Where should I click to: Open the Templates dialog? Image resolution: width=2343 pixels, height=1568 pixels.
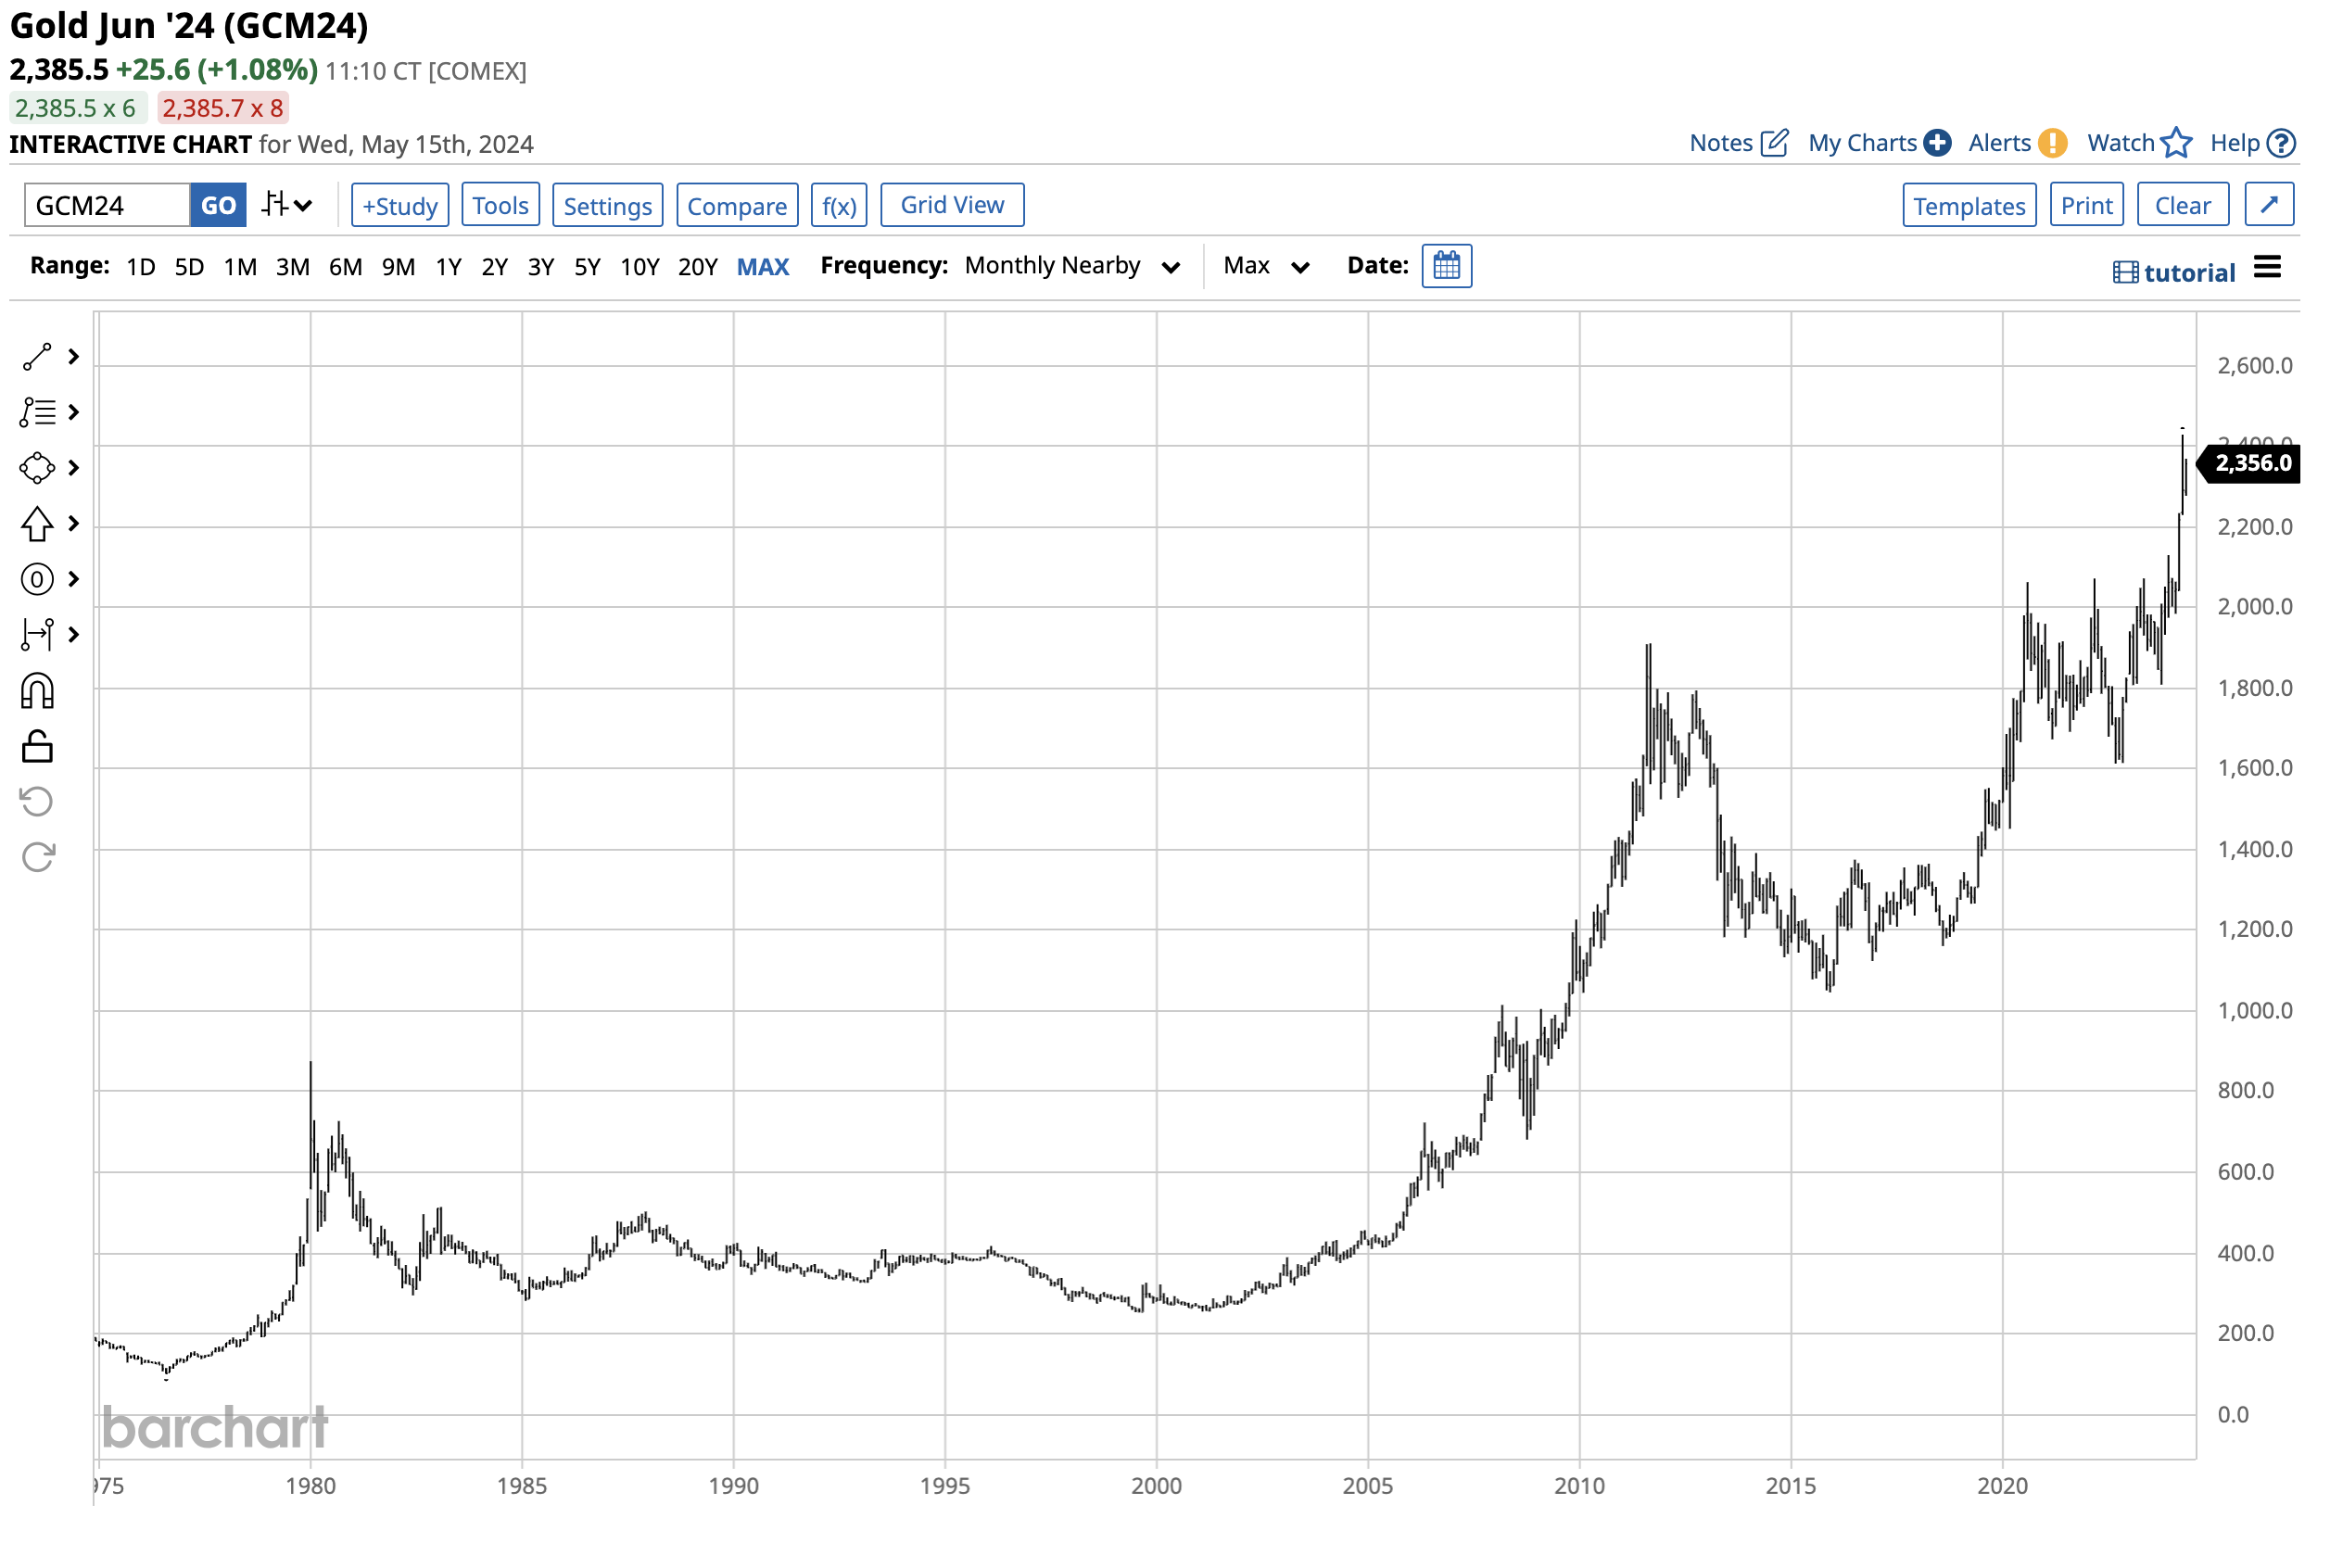pyautogui.click(x=1968, y=204)
